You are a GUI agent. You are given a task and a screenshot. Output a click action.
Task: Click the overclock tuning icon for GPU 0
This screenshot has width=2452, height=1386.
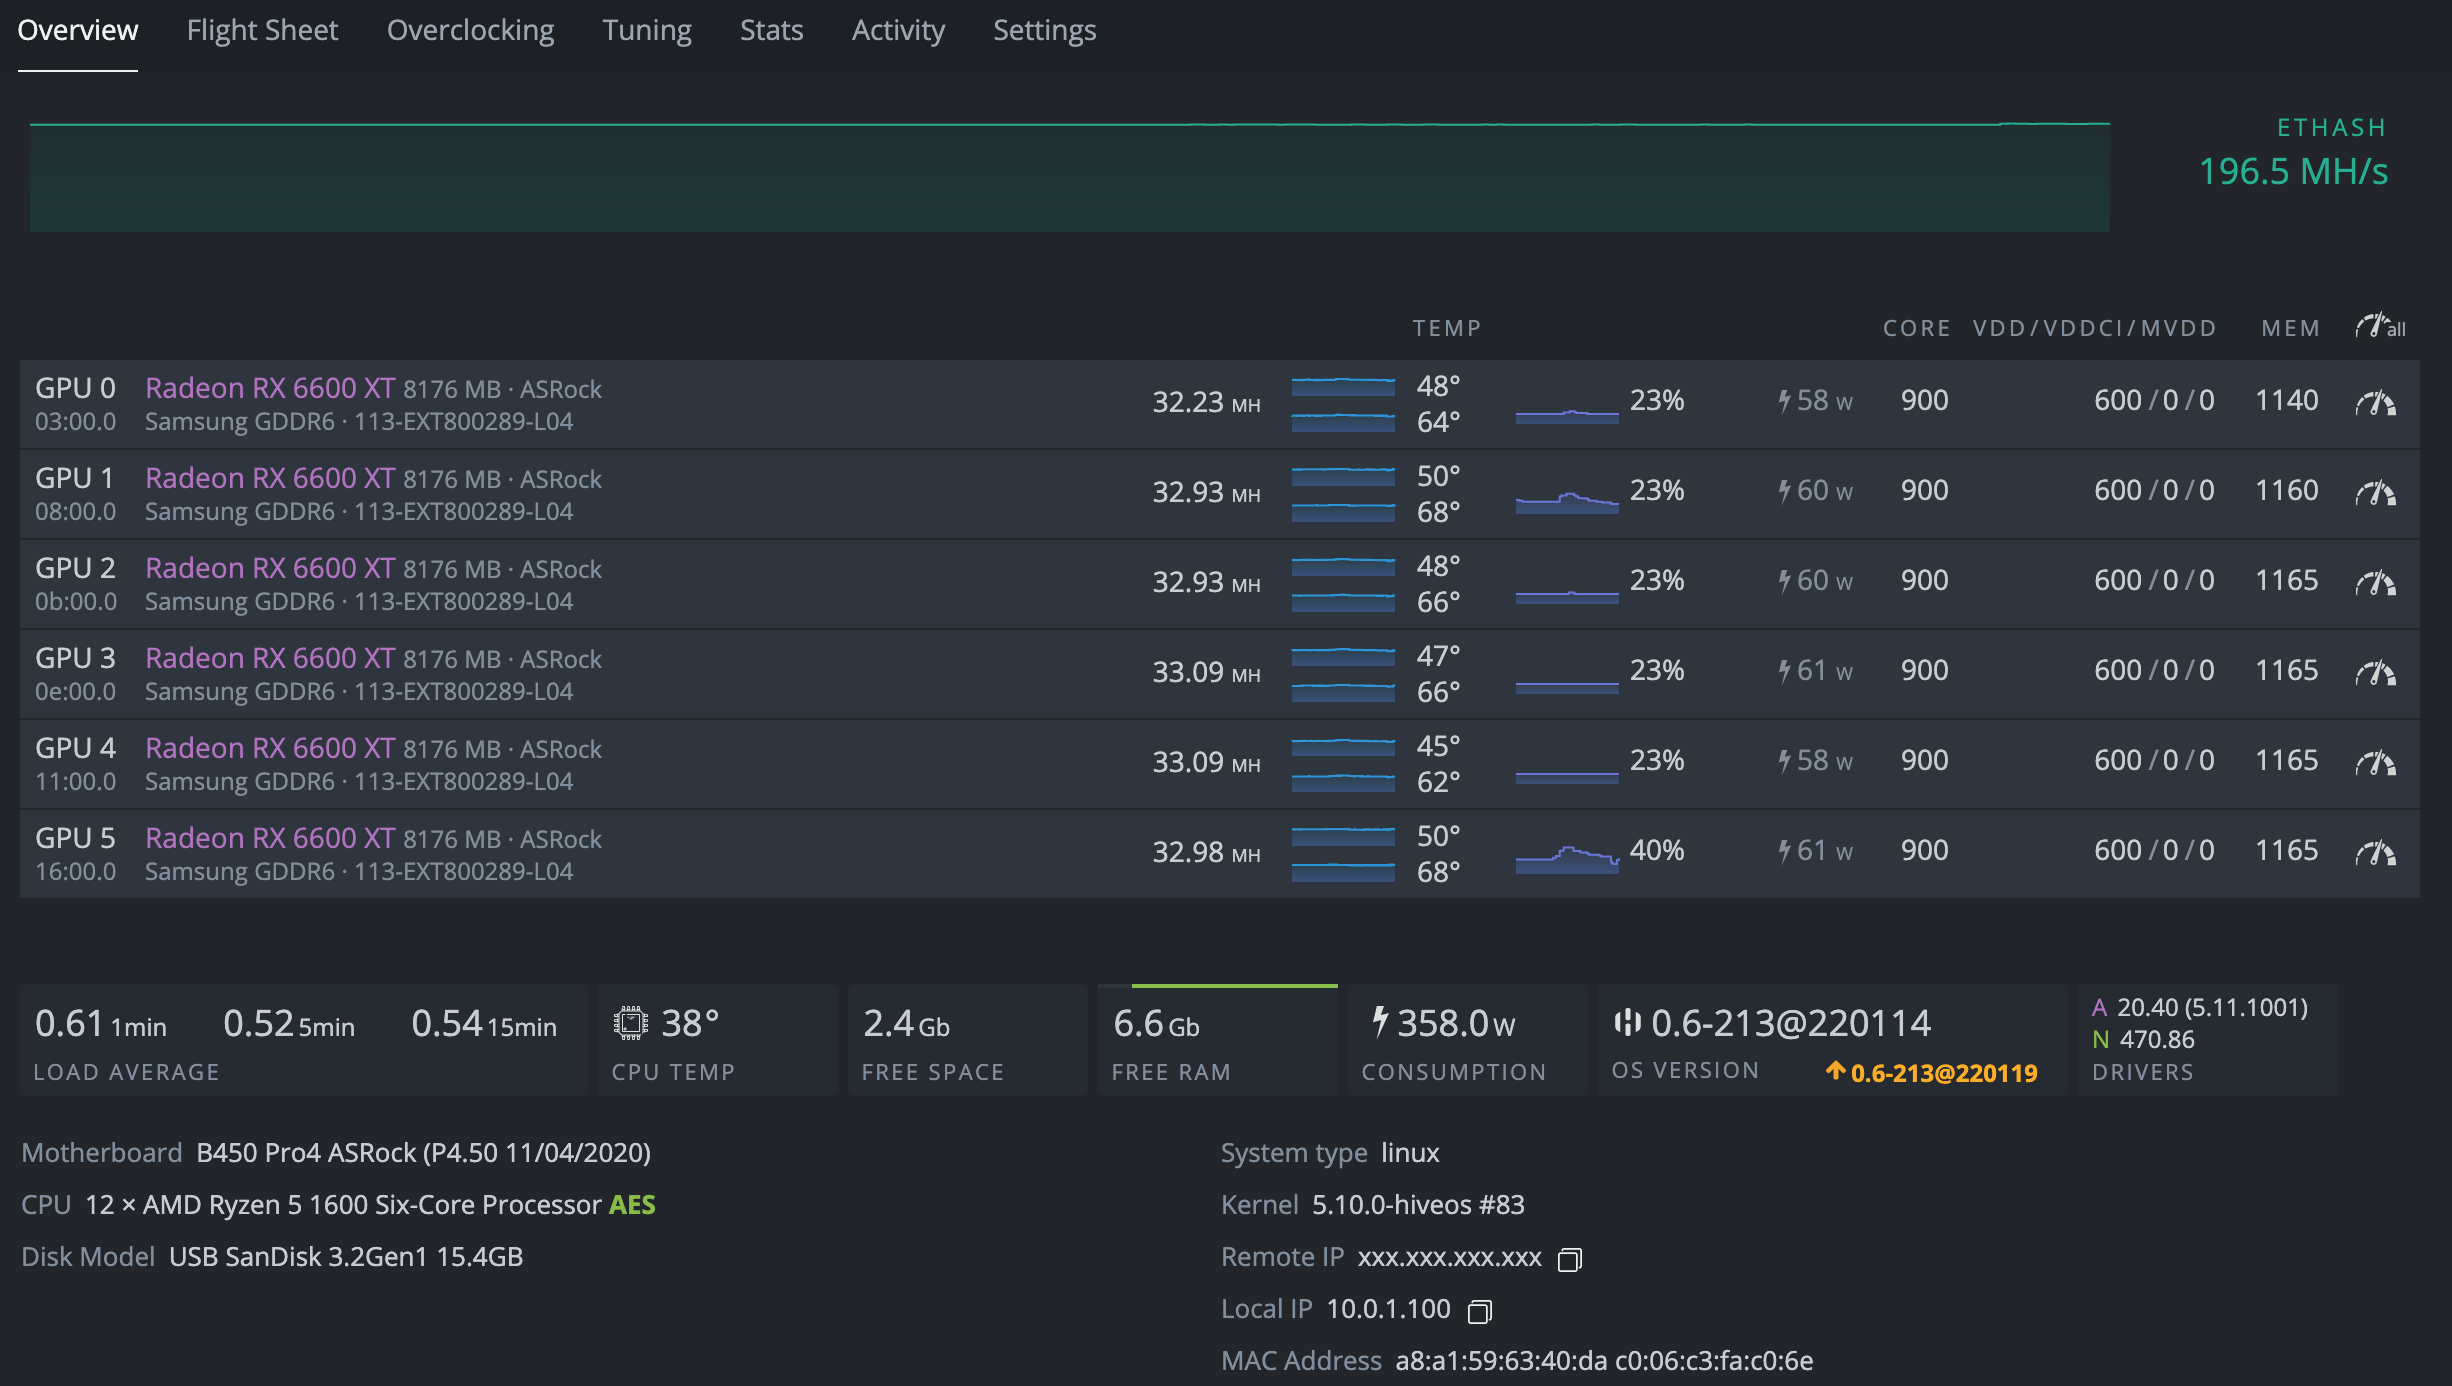pos(2375,403)
